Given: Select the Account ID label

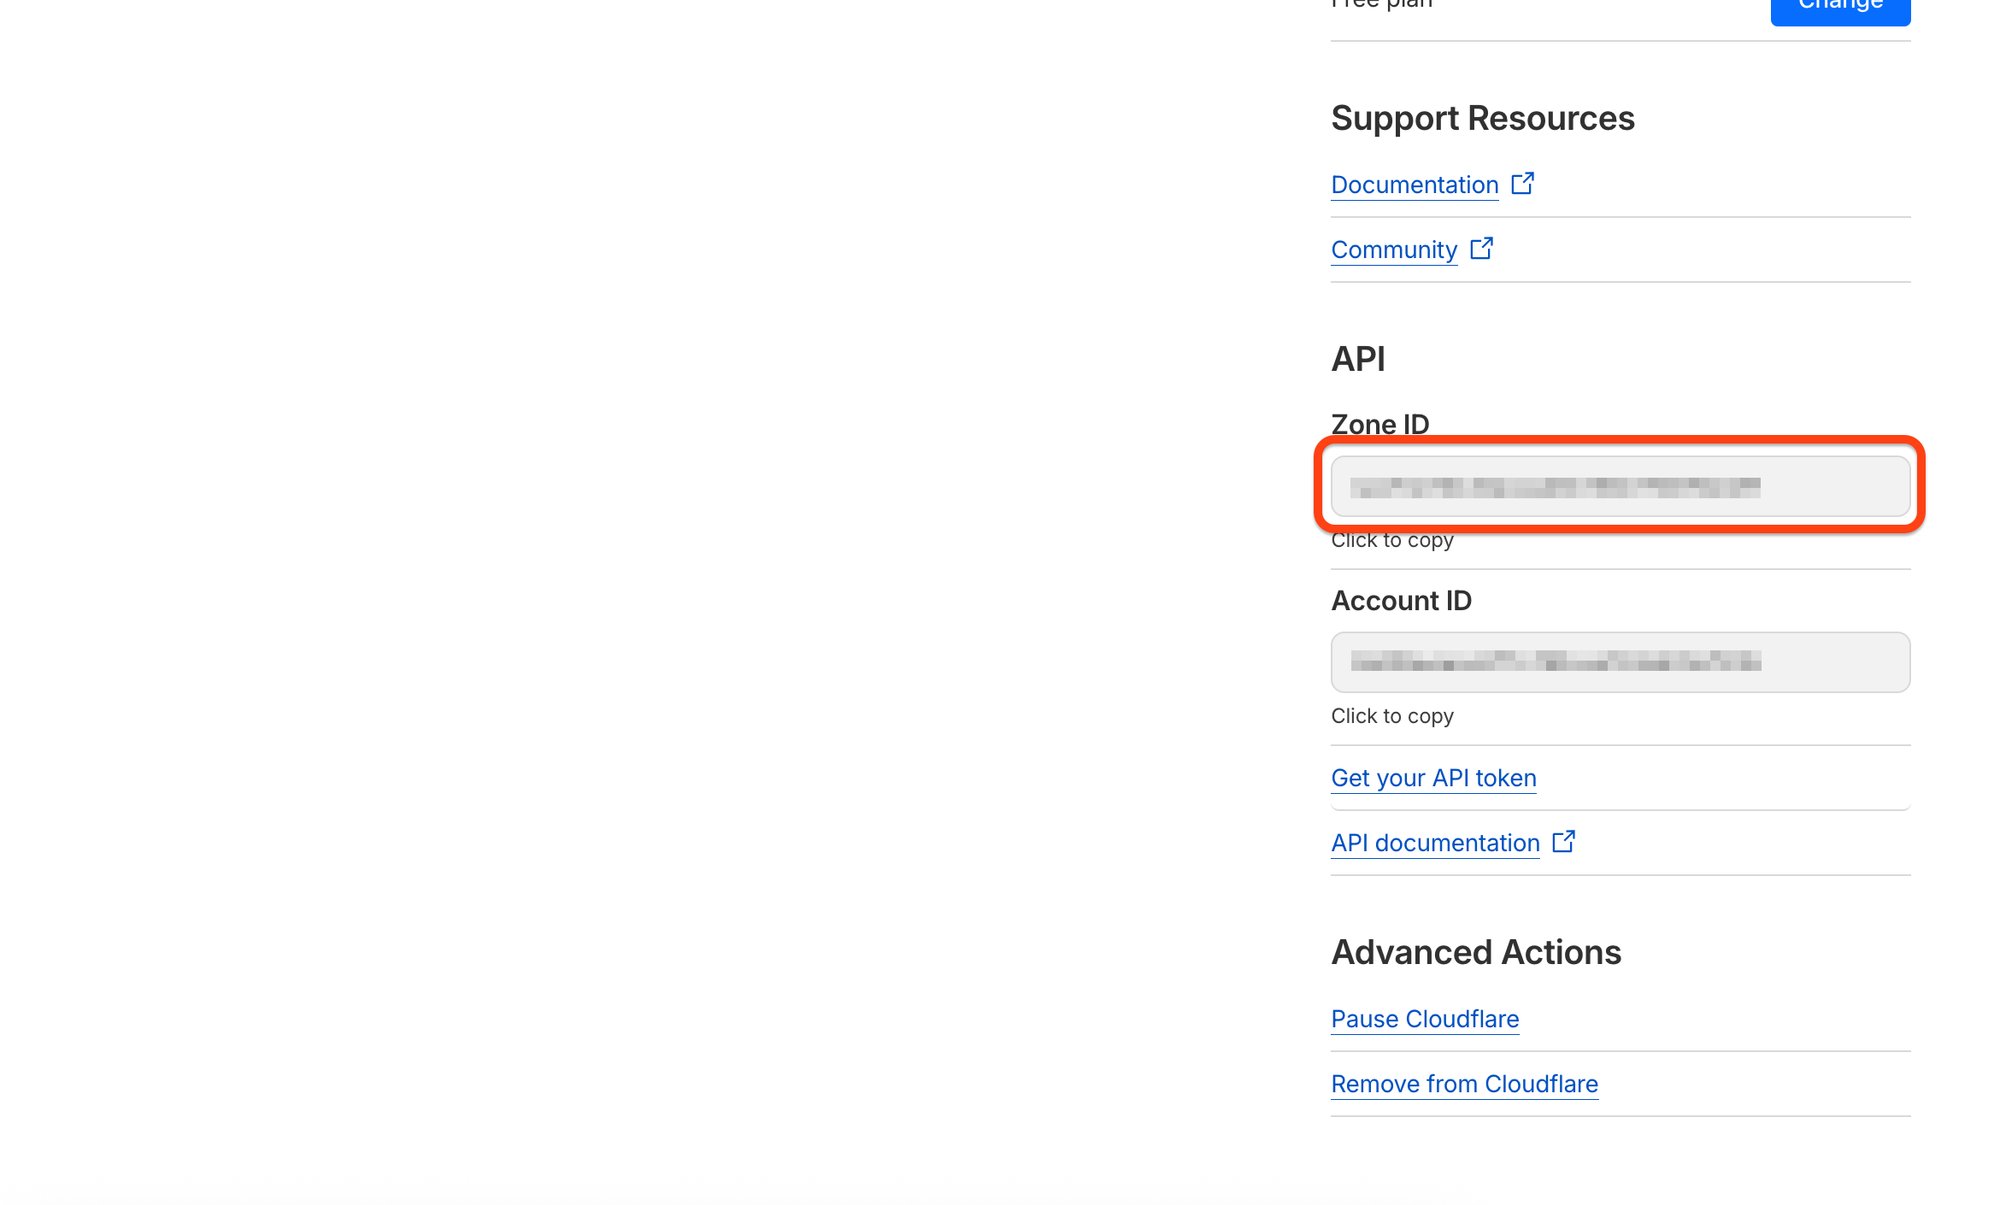Looking at the screenshot, I should 1401,600.
